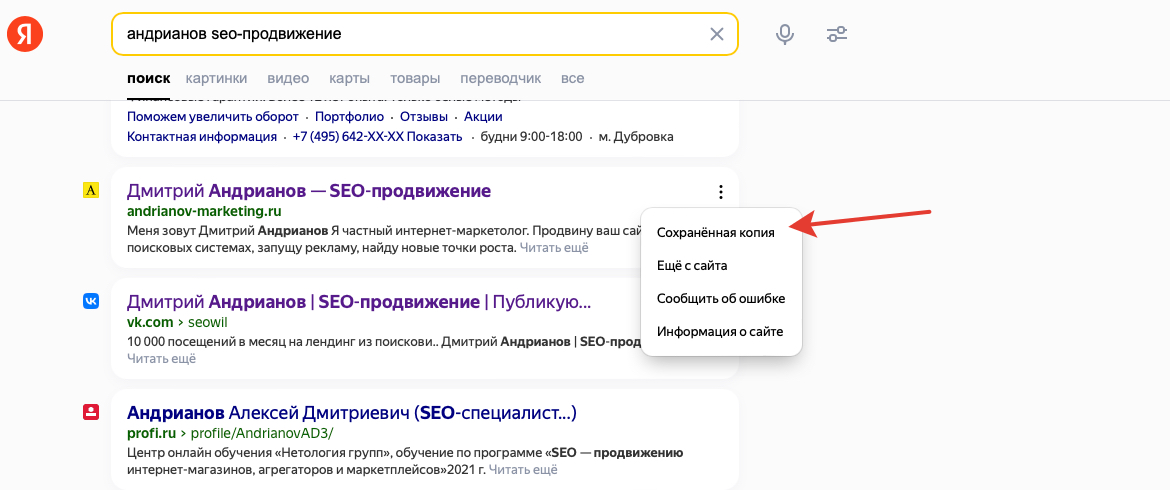
Task: Click yellow favicon of andrianov-marketing.ru
Action: pos(91,190)
